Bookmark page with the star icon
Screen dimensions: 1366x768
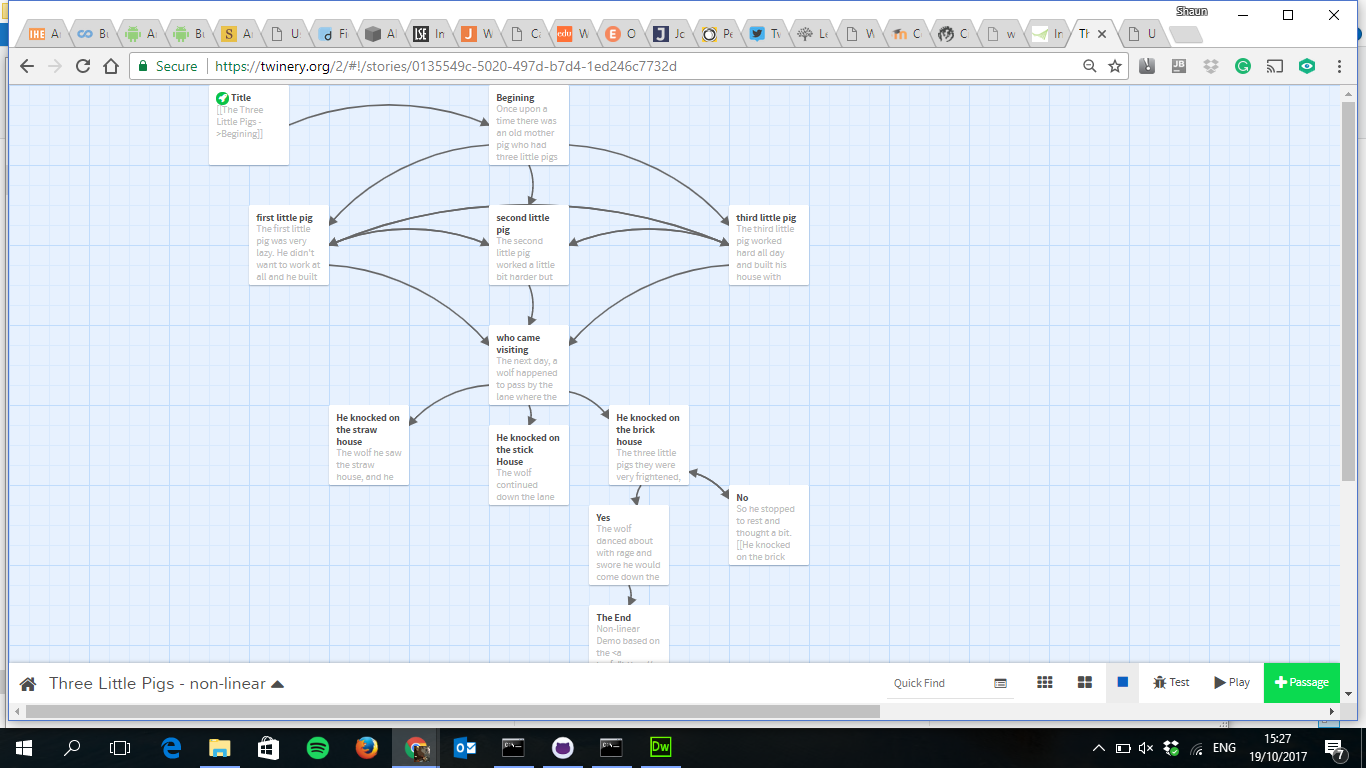coord(1115,66)
